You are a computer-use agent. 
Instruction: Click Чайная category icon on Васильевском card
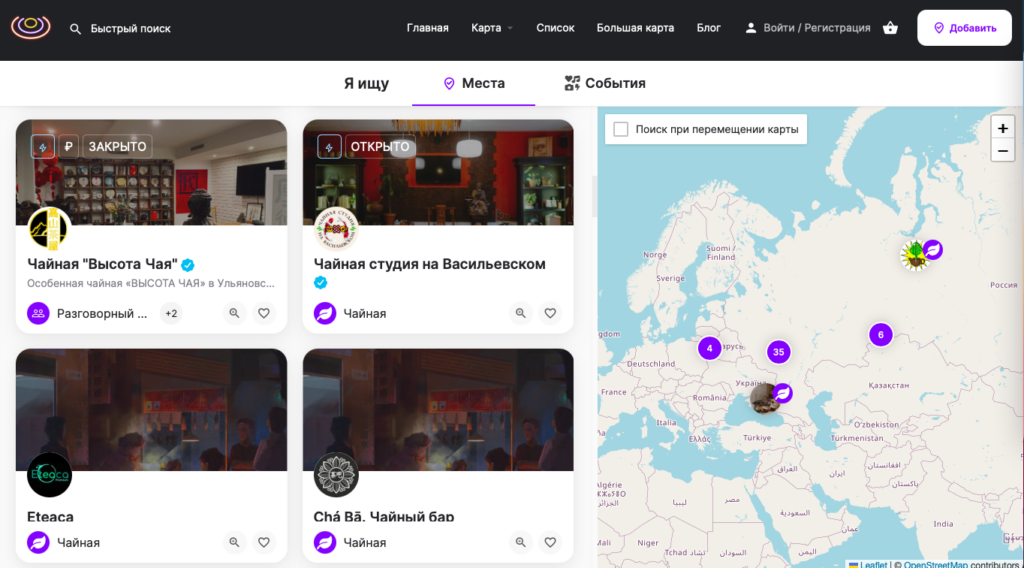coord(325,313)
